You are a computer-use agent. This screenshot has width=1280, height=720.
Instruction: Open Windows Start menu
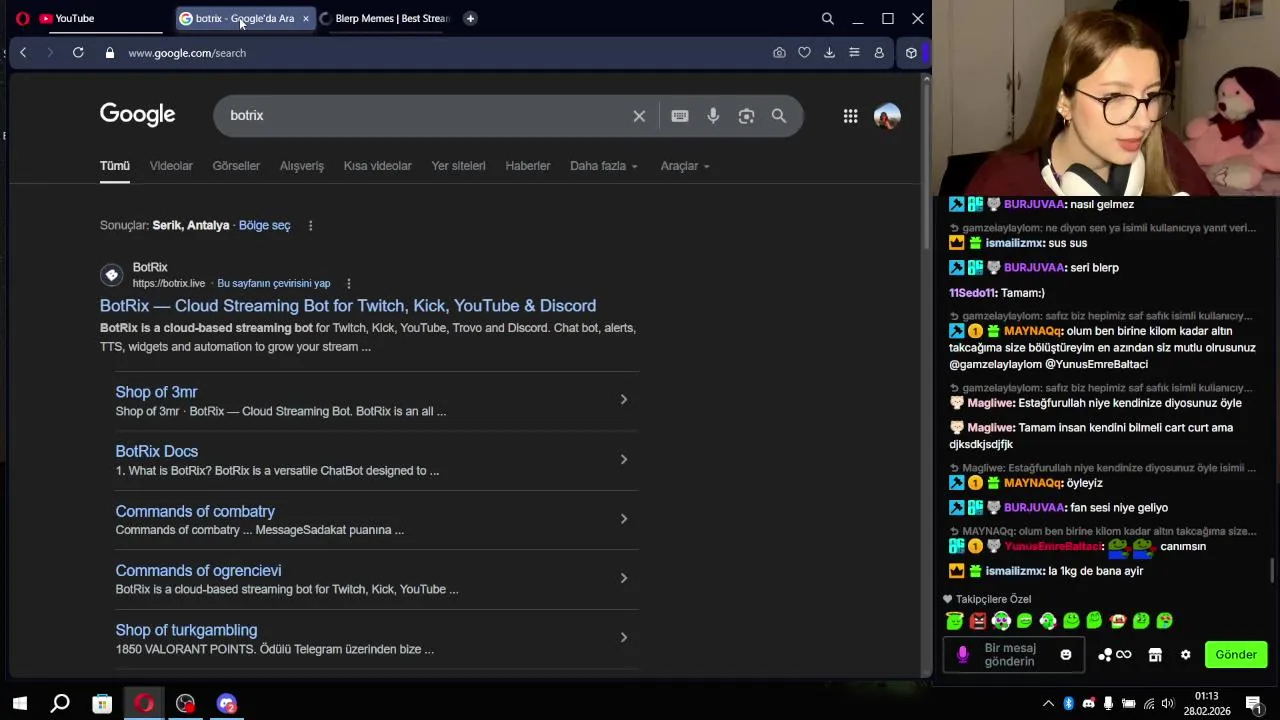(x=19, y=704)
